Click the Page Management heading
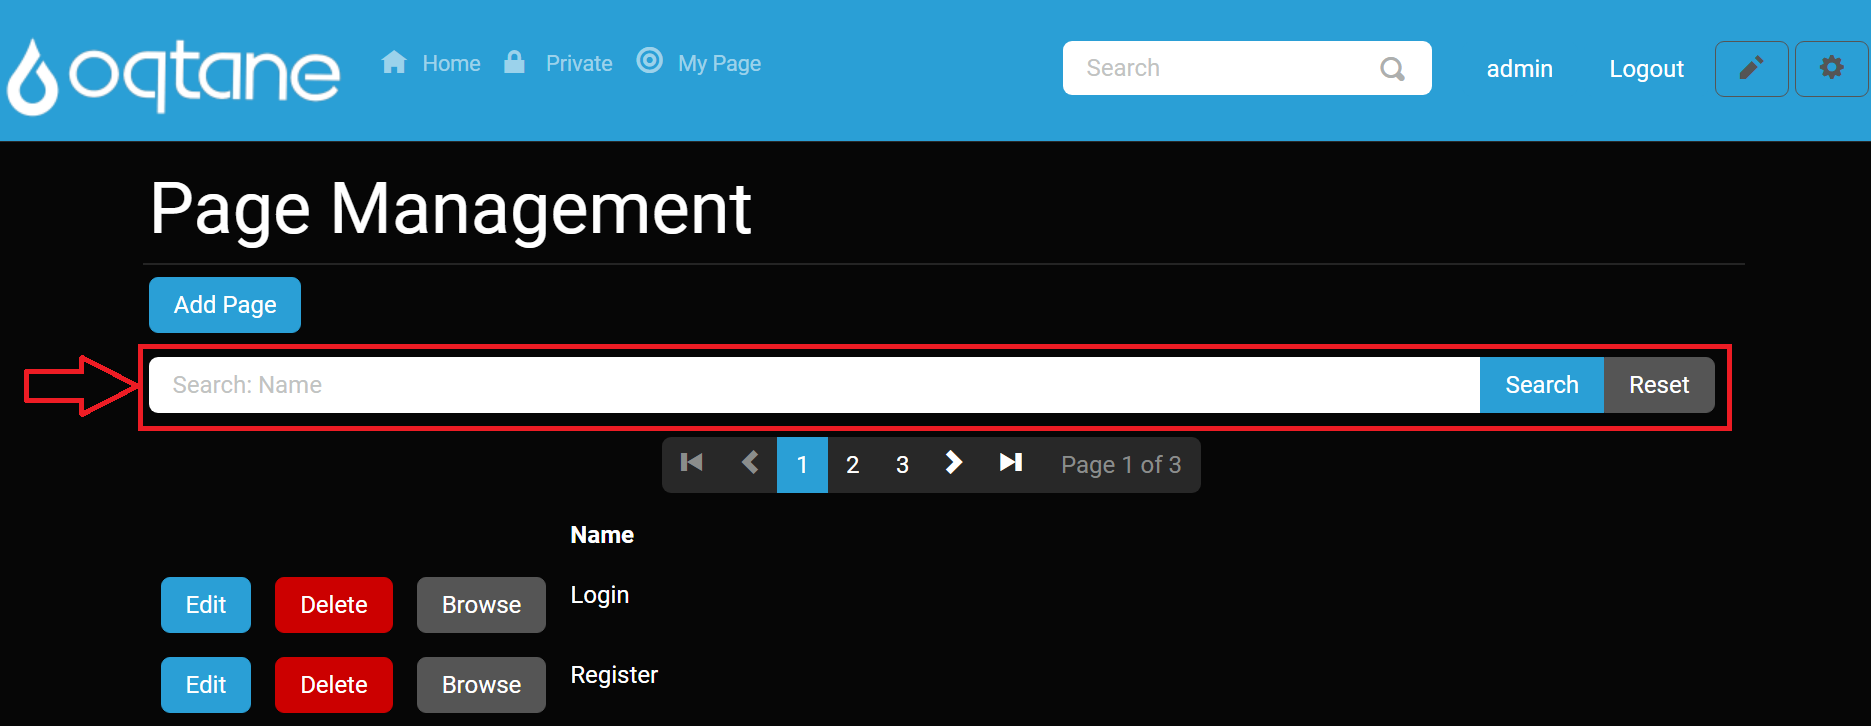The image size is (1871, 726). 451,209
